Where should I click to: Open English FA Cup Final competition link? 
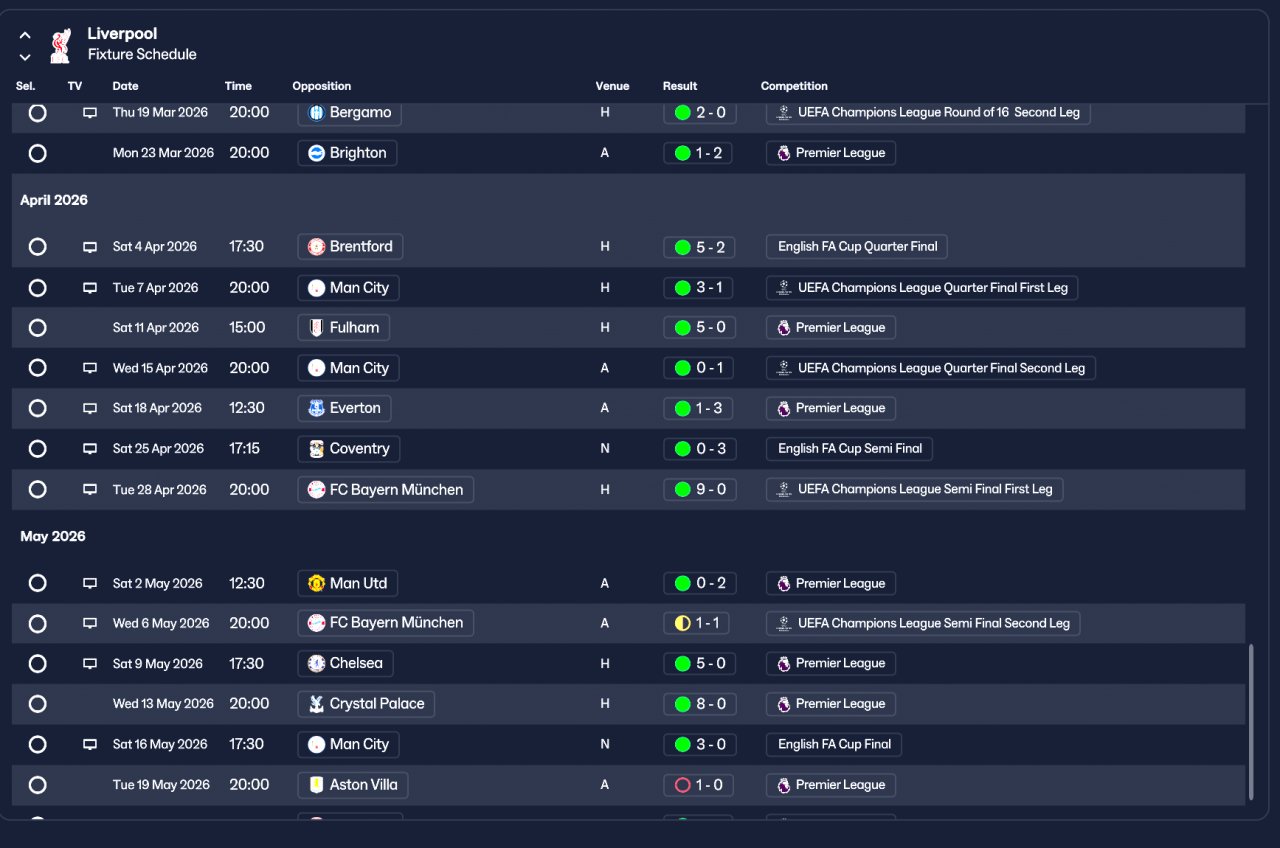834,744
